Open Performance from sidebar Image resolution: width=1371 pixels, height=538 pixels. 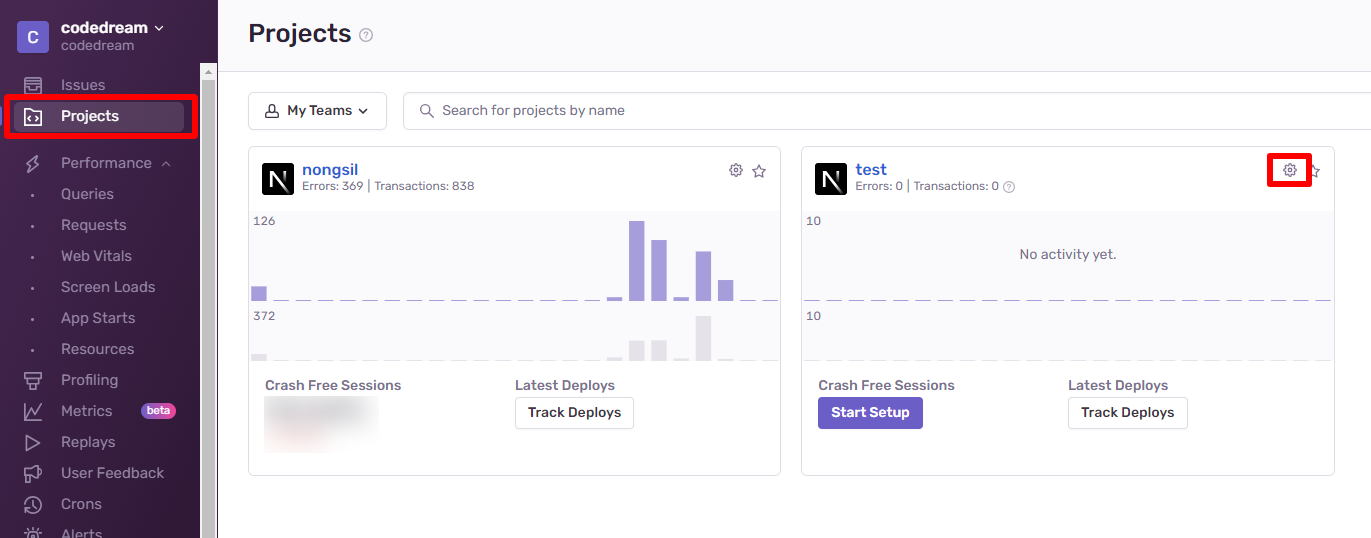(x=106, y=163)
